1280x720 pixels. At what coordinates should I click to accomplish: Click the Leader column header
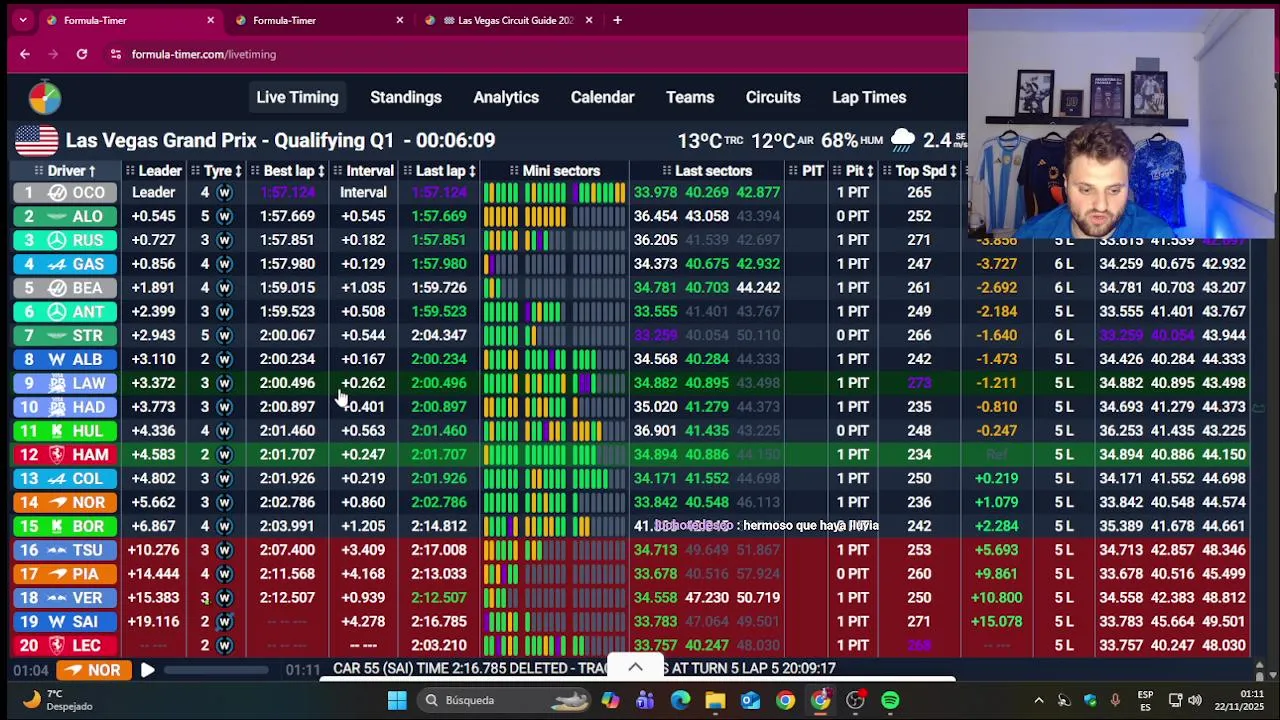pyautogui.click(x=153, y=171)
